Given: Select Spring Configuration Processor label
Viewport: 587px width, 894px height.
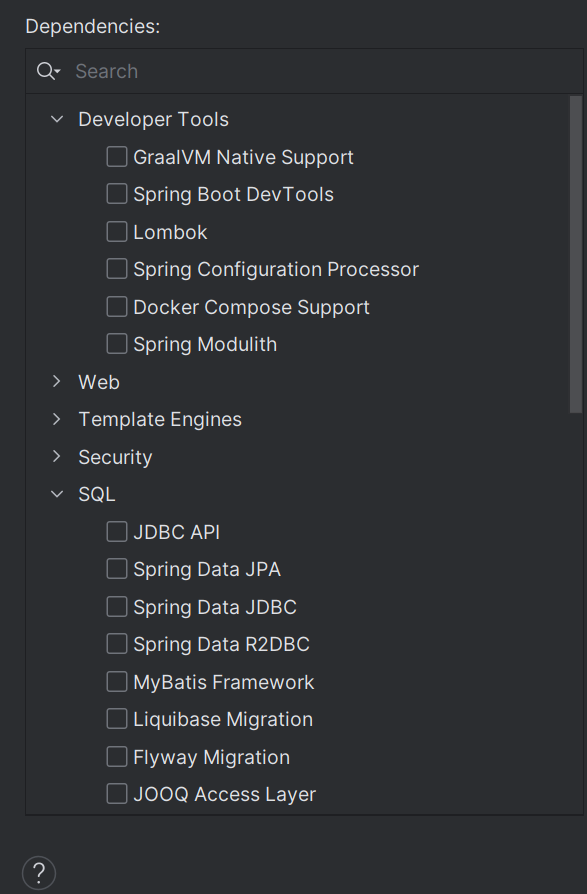Looking at the screenshot, I should (x=276, y=270).
